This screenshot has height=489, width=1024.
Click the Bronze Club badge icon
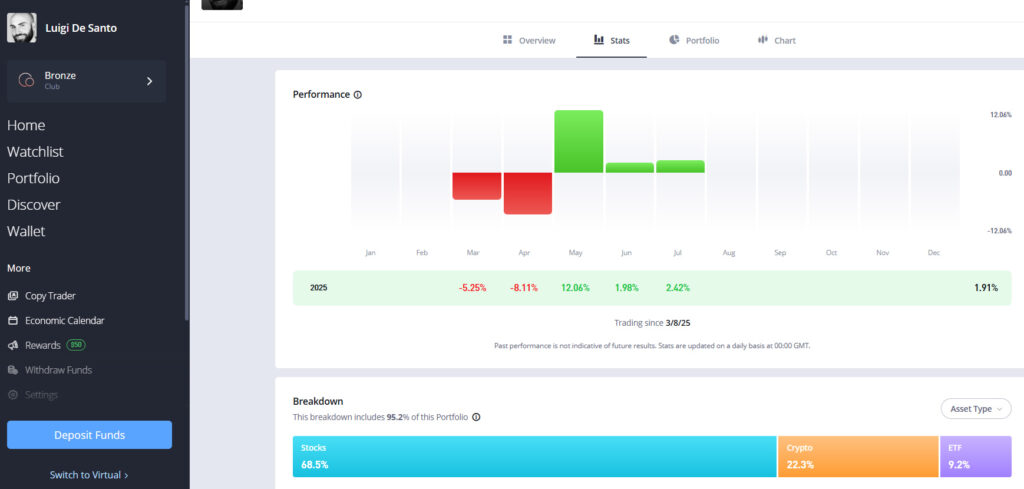(27, 81)
